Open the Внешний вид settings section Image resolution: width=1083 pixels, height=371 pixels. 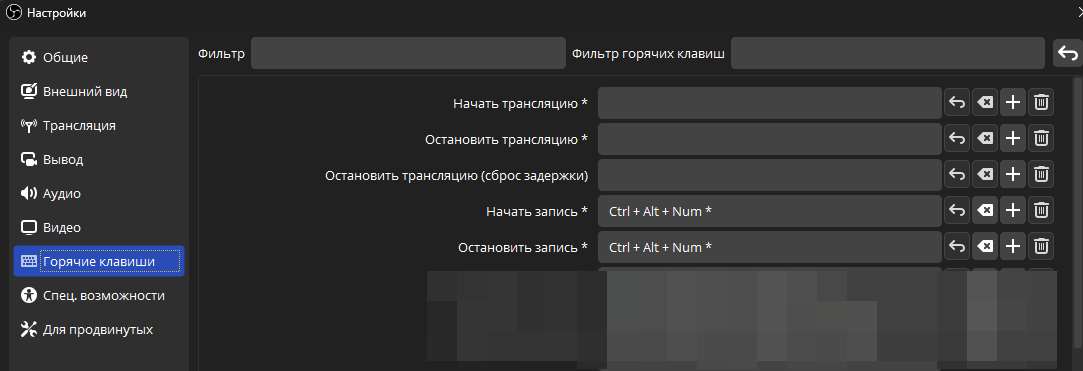pyautogui.click(x=99, y=91)
